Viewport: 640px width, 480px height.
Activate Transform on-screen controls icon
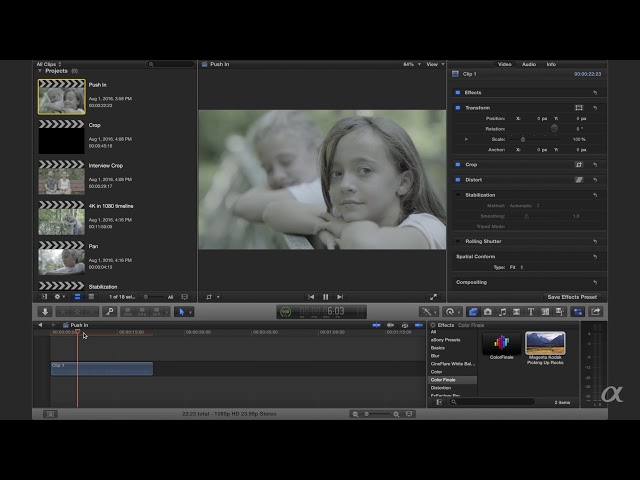tap(579, 108)
